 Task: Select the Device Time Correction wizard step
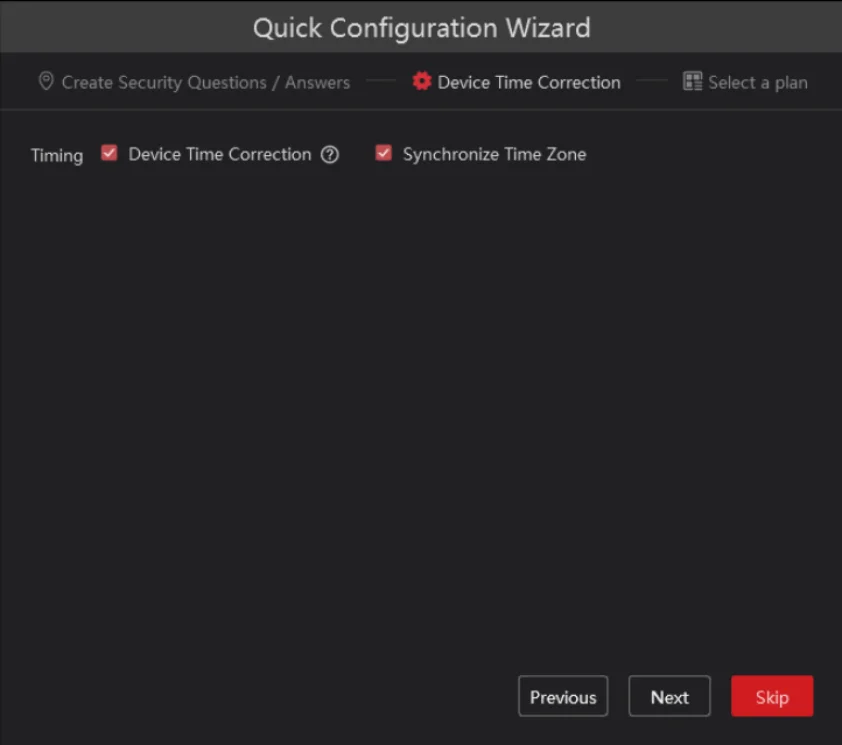click(x=529, y=83)
